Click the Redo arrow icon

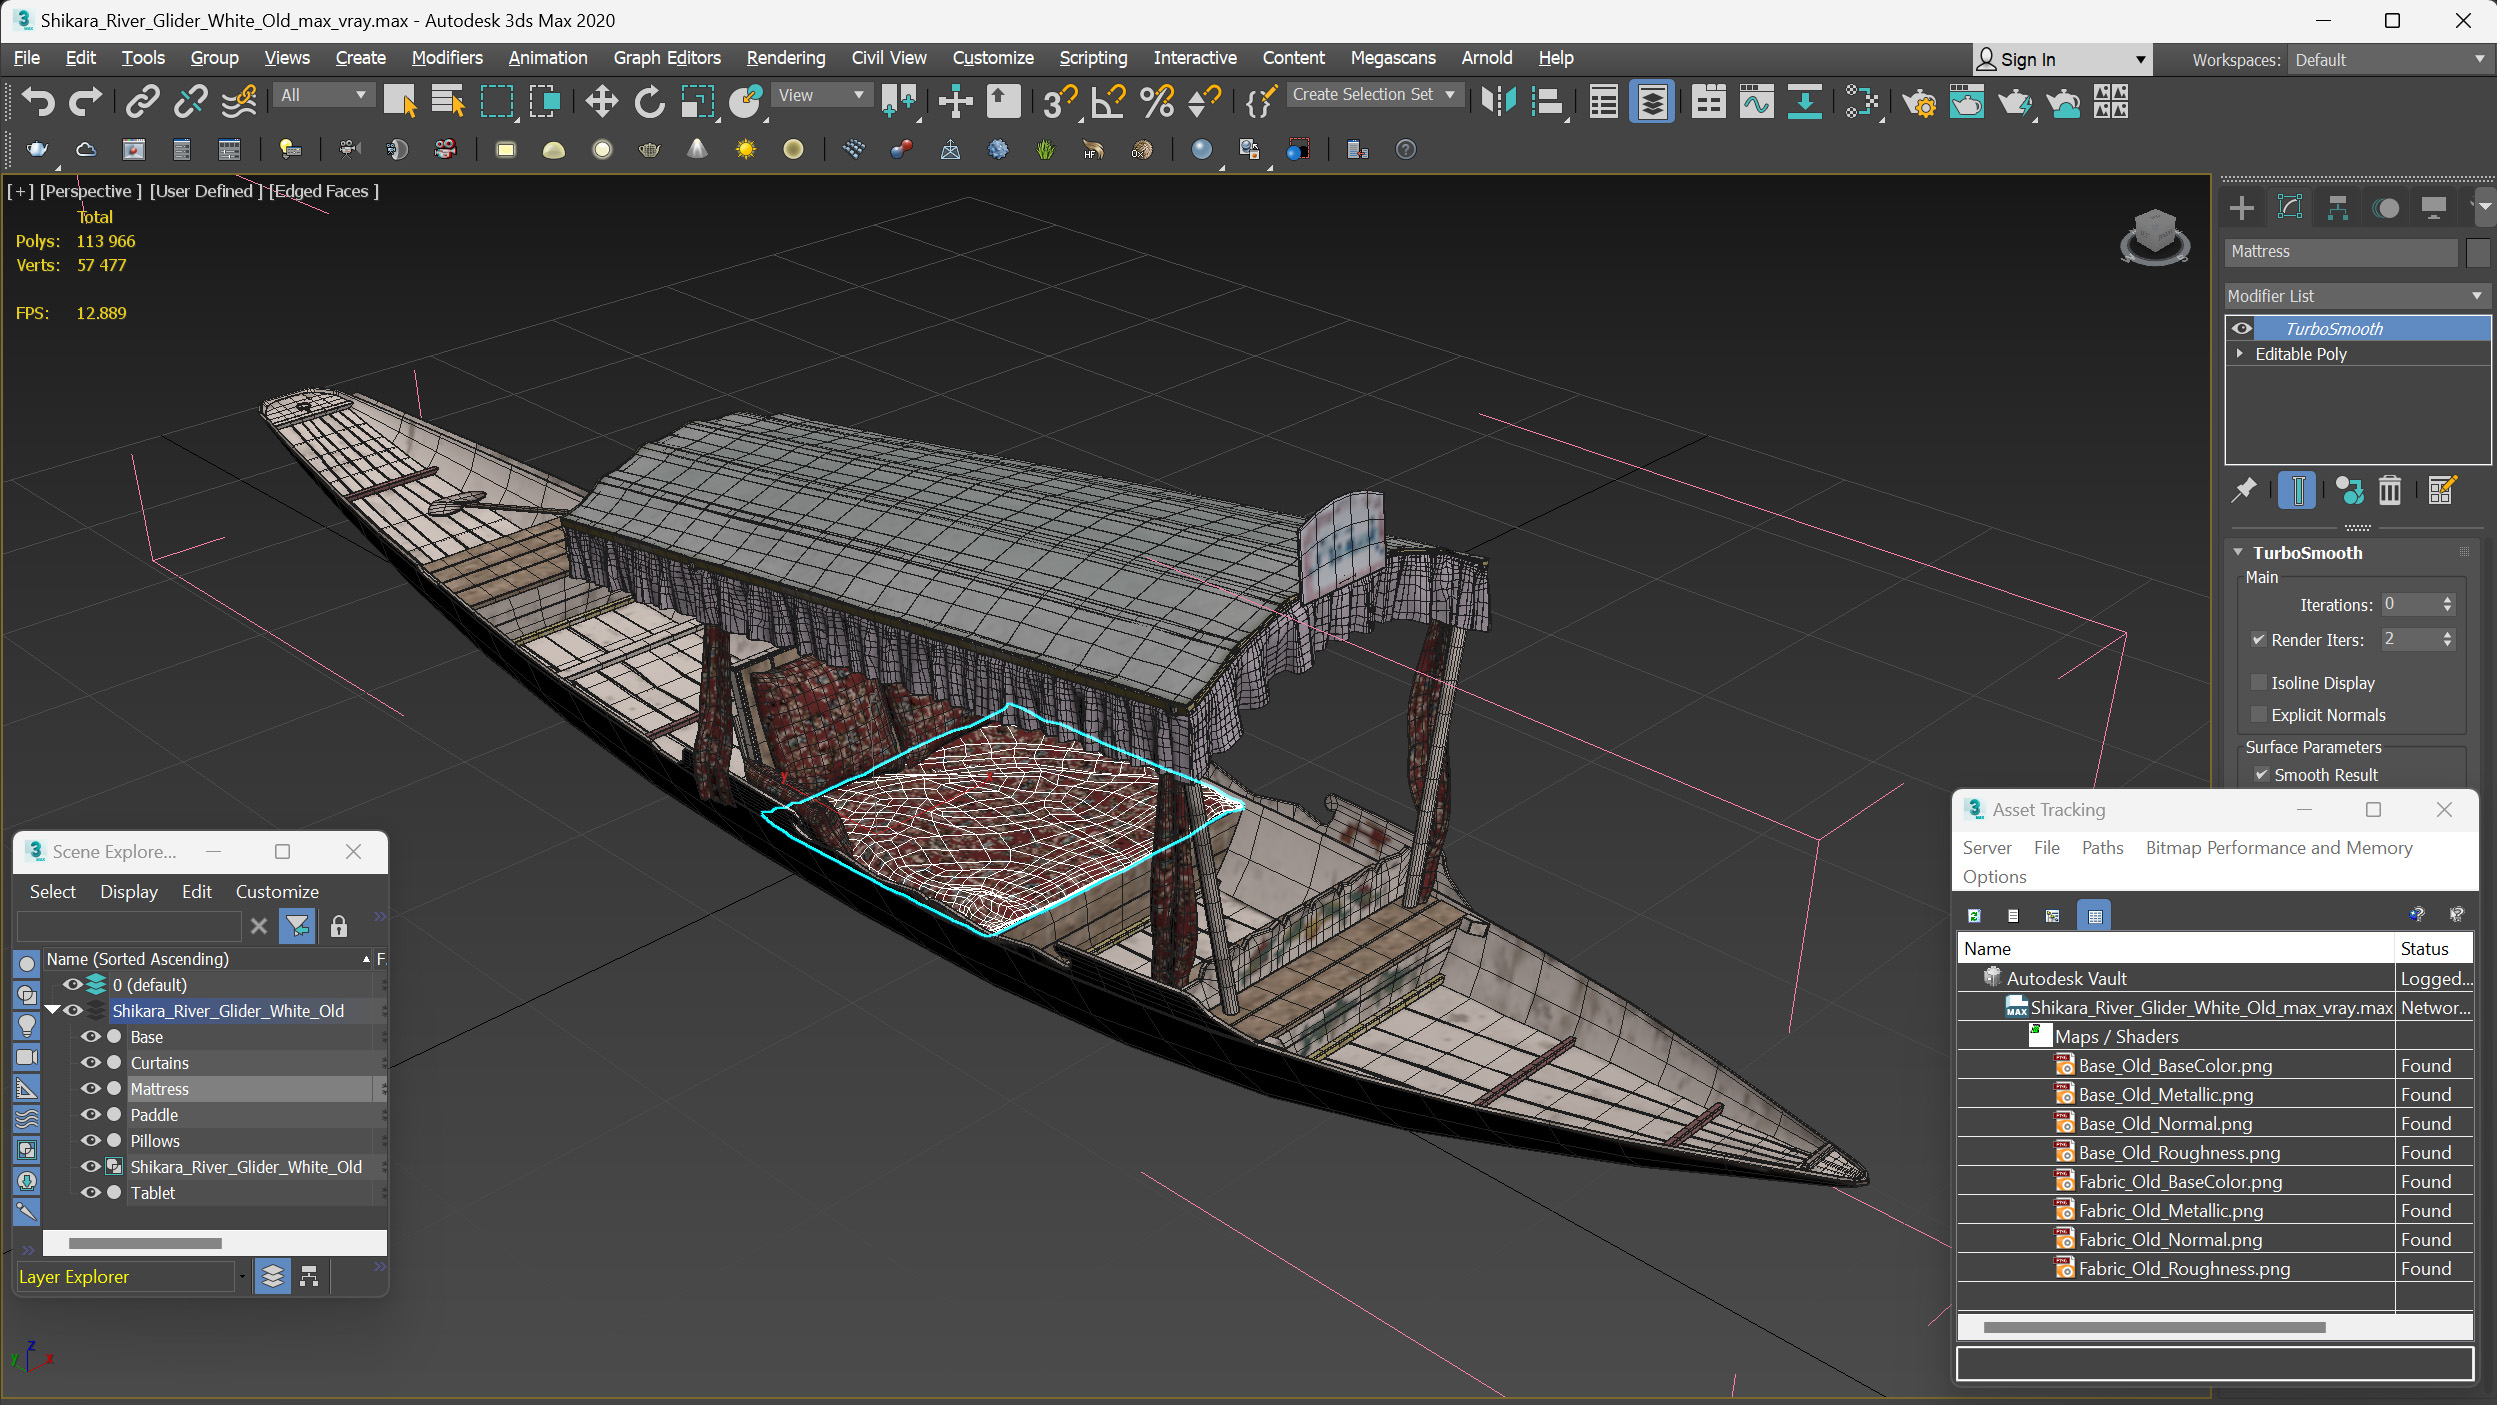85,100
